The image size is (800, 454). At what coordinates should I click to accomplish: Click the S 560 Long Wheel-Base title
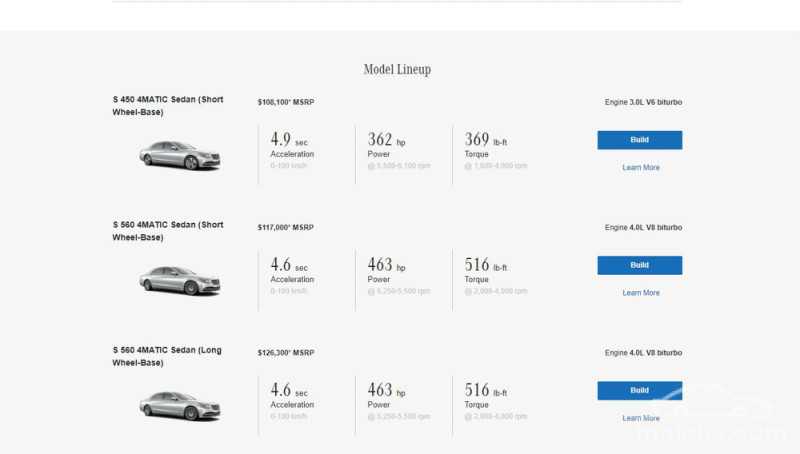[x=167, y=356]
